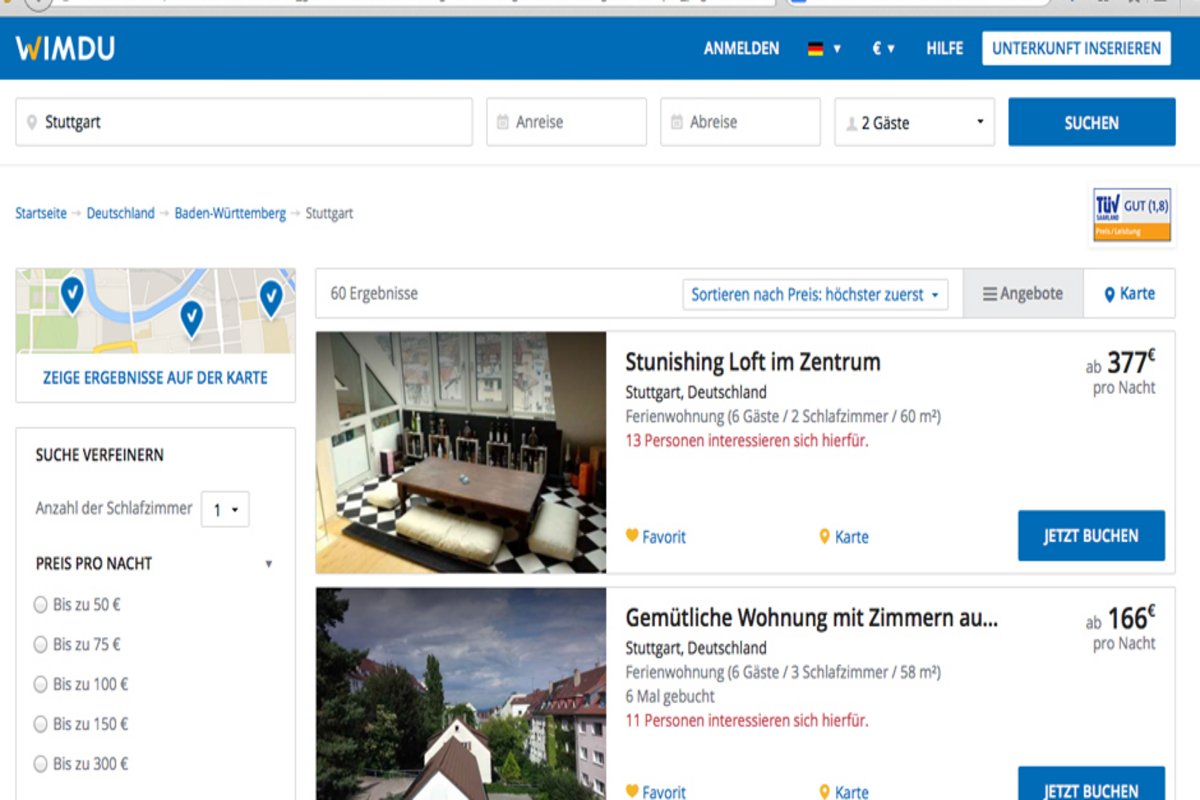Viewport: 1200px width, 800px height.
Task: Click the Karte pin icon for Stunishing Loft
Action: [825, 536]
